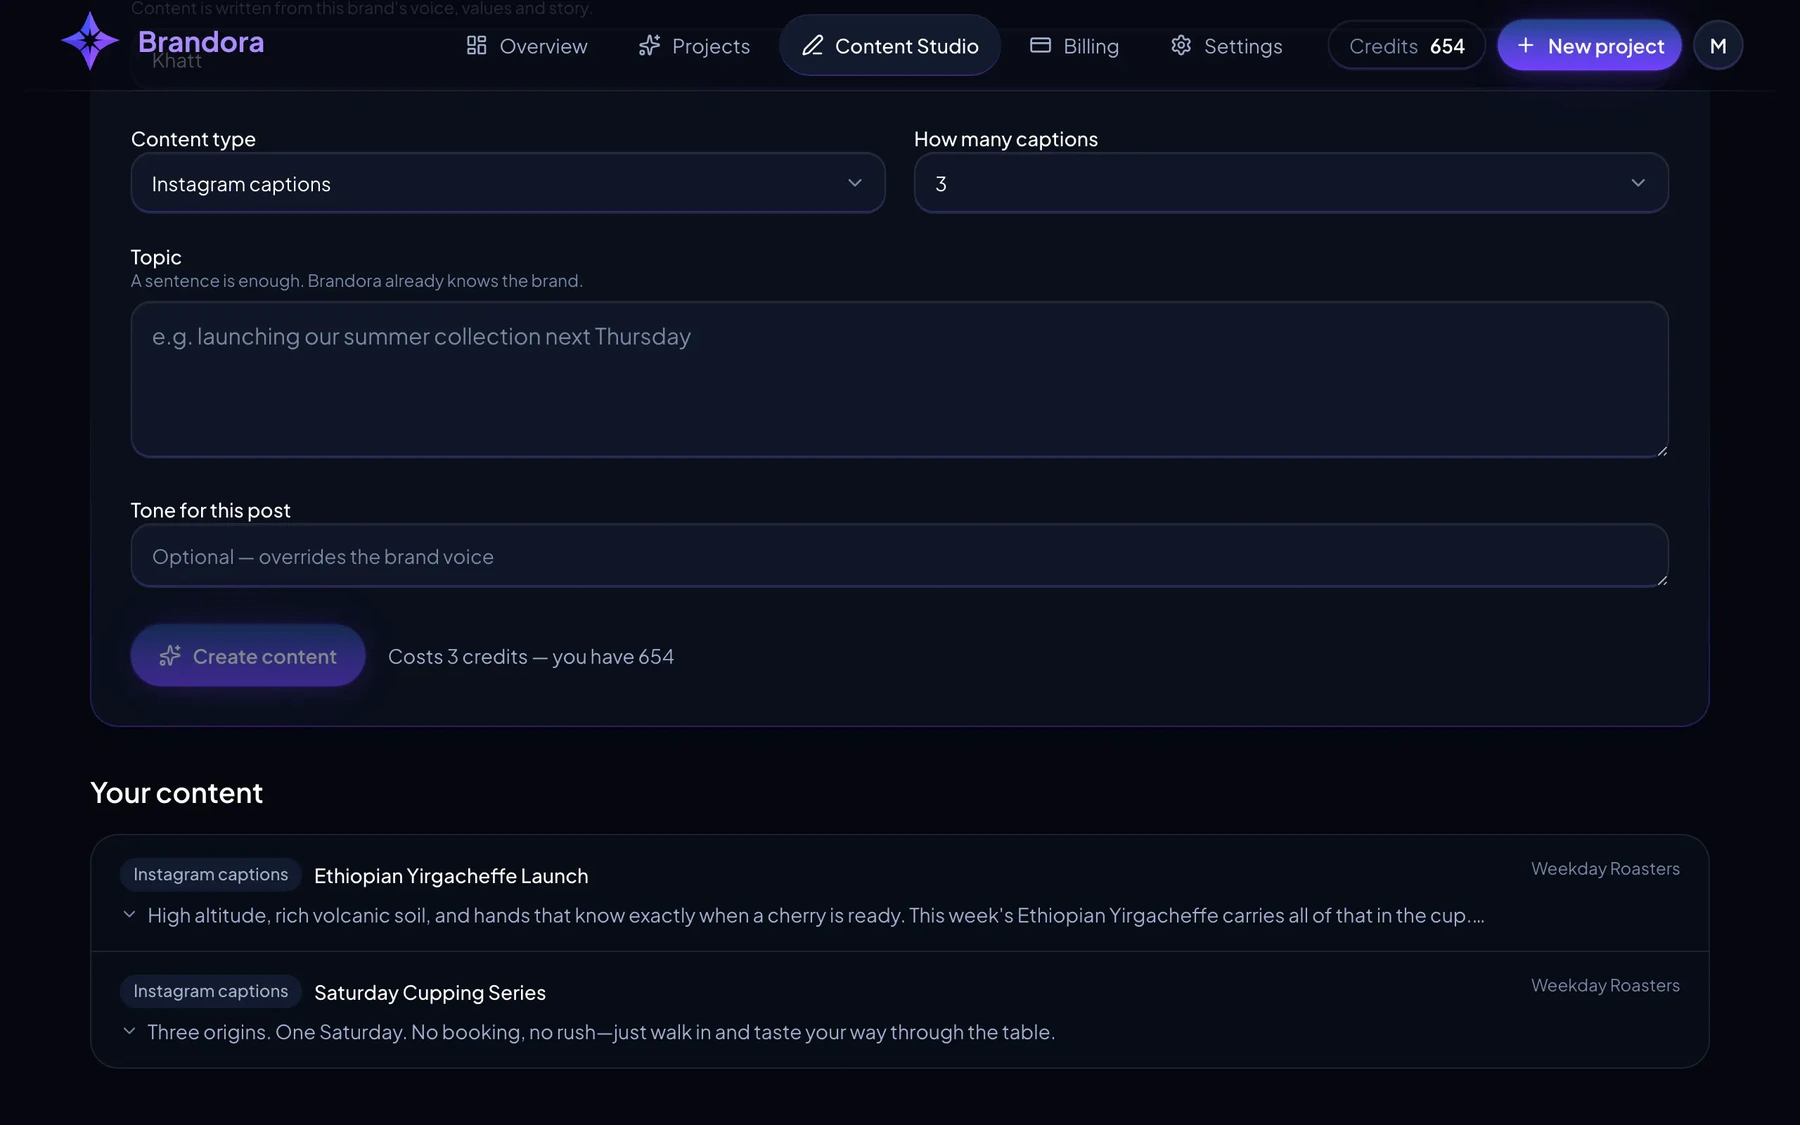This screenshot has height=1125, width=1800.
Task: Click the Settings gear icon
Action: pos(1181,45)
